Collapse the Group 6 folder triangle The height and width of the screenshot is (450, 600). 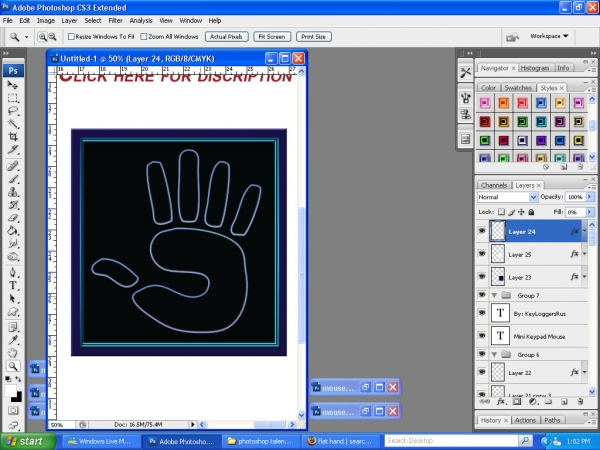[494, 355]
